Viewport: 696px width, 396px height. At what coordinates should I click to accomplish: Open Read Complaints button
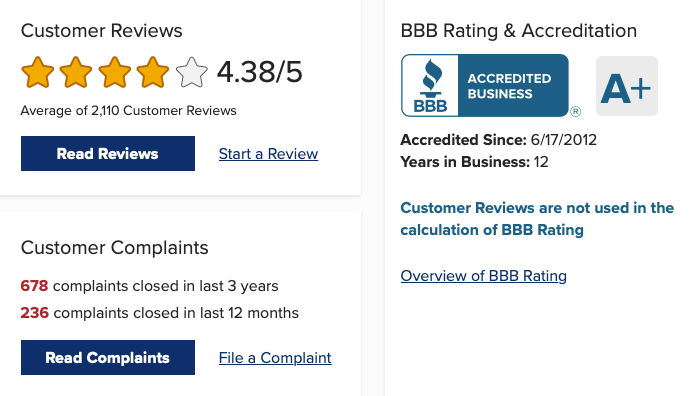pos(108,358)
